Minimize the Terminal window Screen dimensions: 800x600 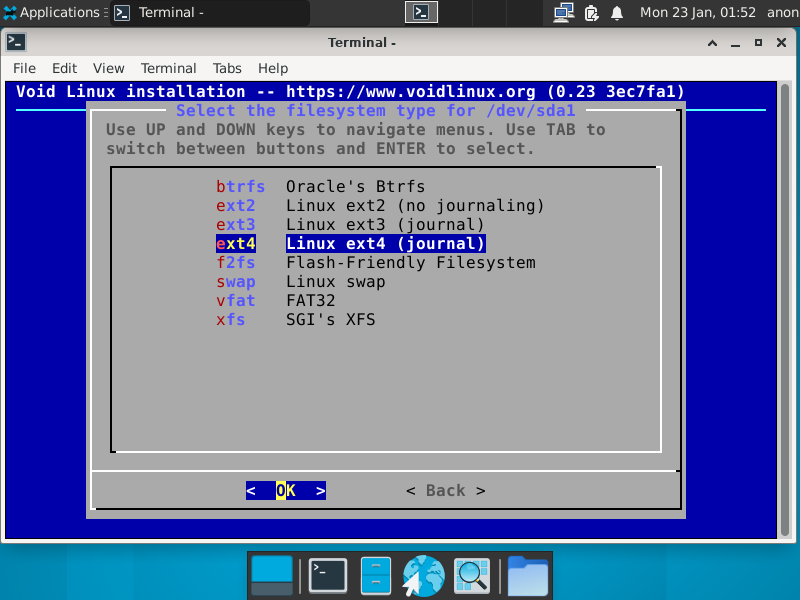click(735, 43)
